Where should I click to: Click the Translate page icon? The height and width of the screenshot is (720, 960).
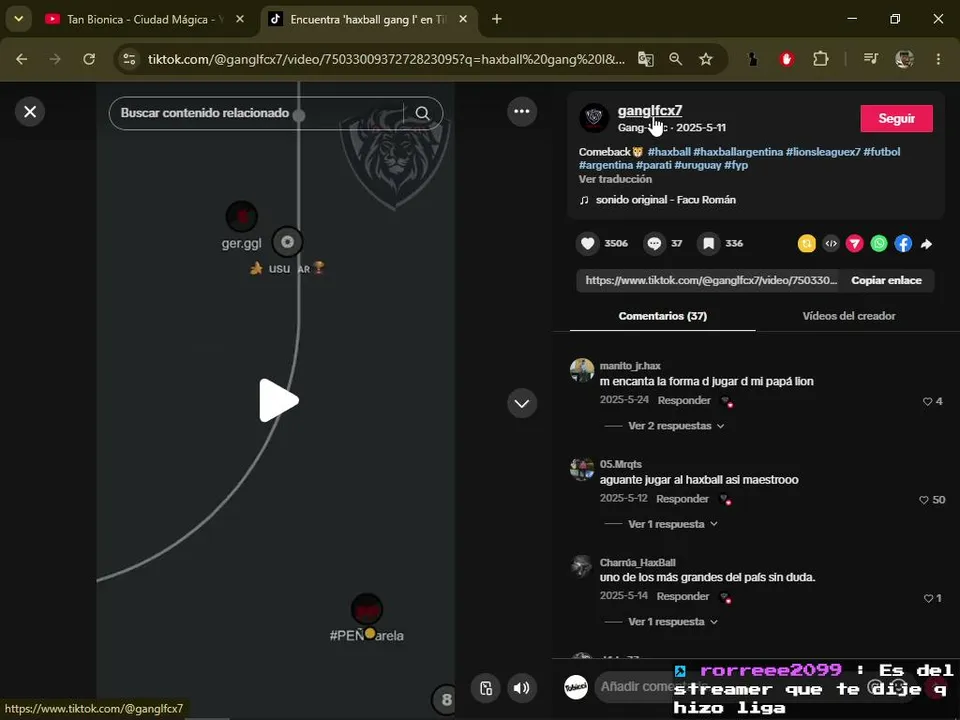click(645, 59)
